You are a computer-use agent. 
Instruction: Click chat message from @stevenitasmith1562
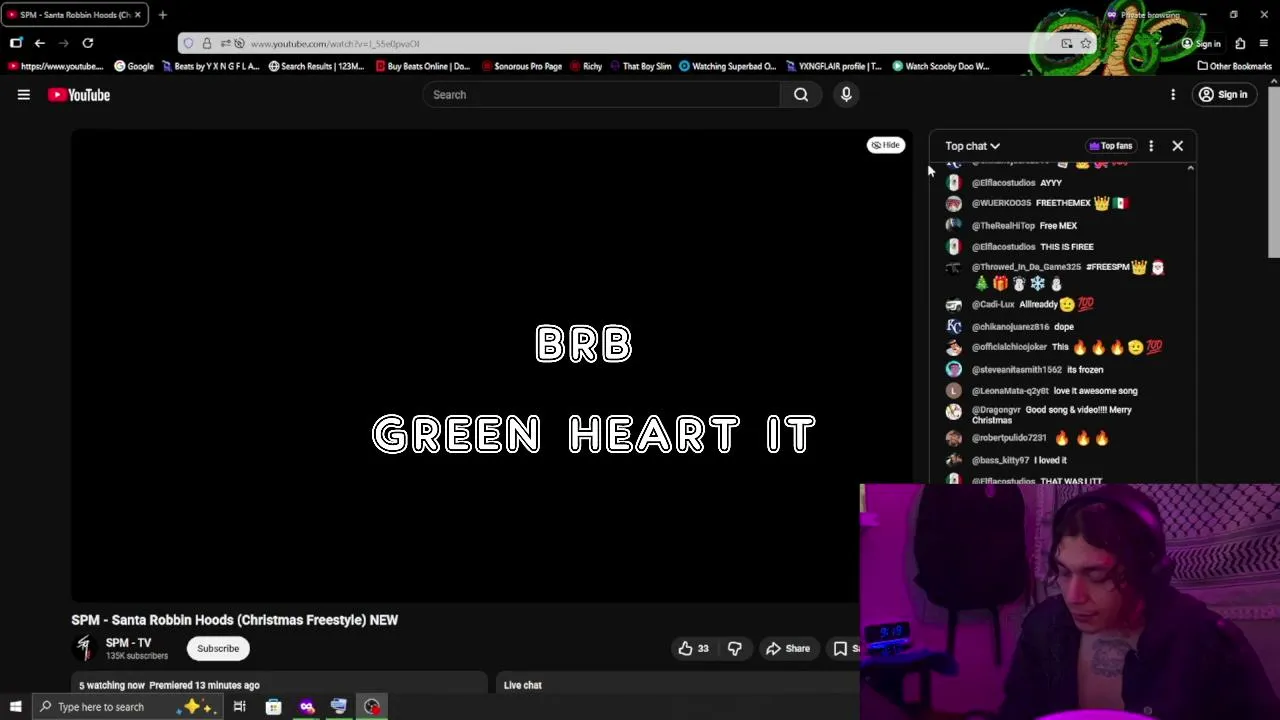click(1060, 370)
